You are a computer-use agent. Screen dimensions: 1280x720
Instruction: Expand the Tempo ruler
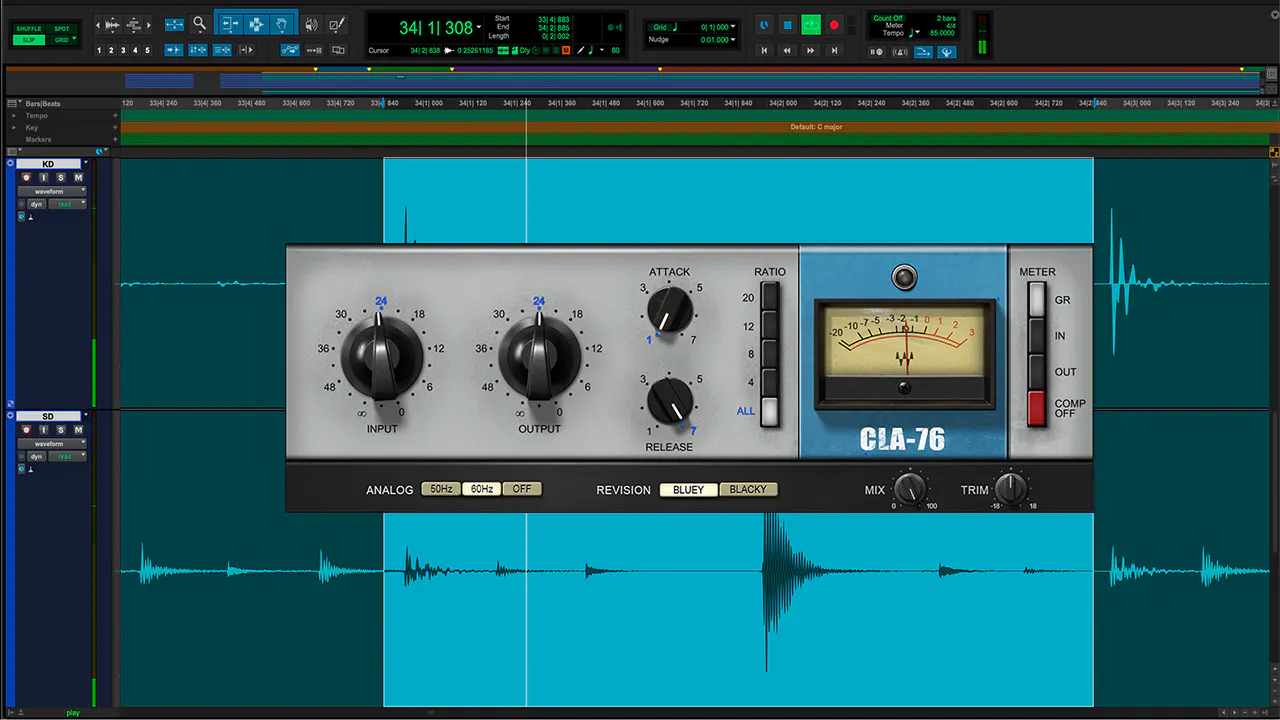pyautogui.click(x=14, y=115)
